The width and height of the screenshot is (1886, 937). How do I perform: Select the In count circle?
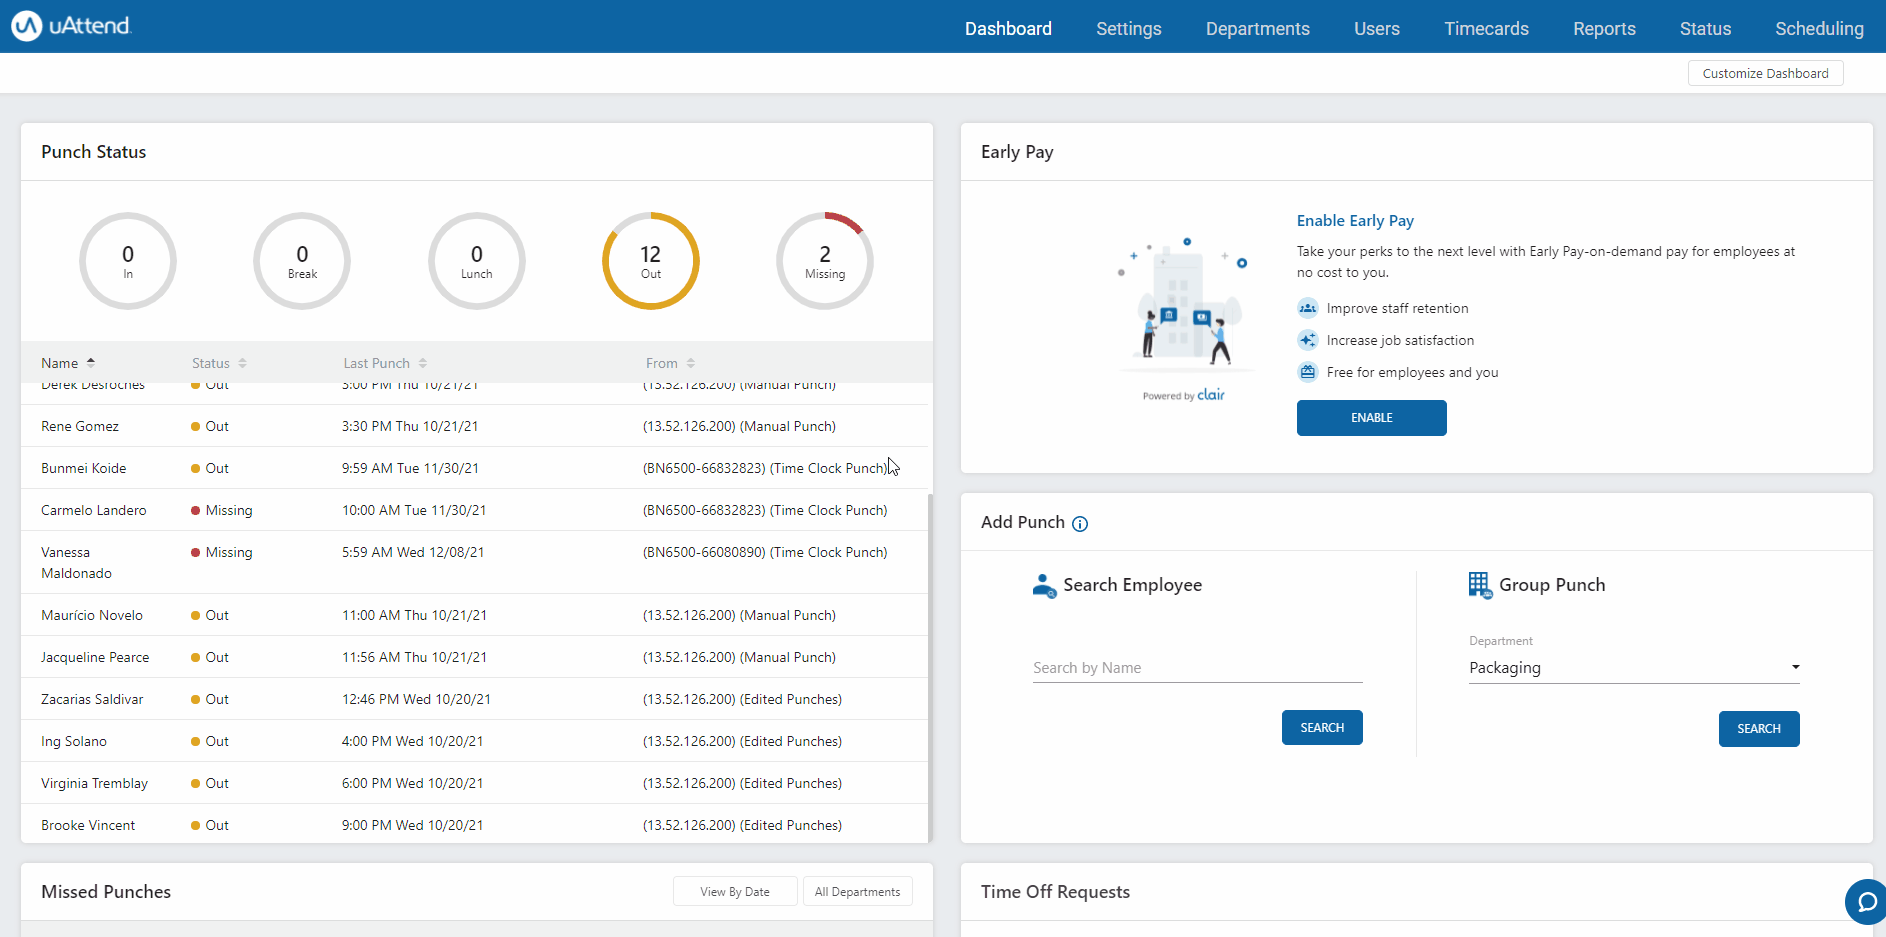click(128, 261)
